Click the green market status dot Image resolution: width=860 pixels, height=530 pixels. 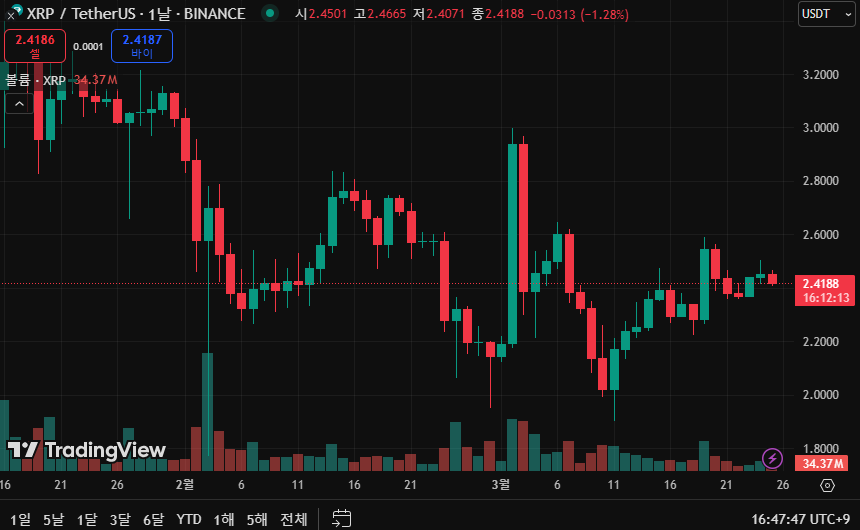(x=269, y=13)
